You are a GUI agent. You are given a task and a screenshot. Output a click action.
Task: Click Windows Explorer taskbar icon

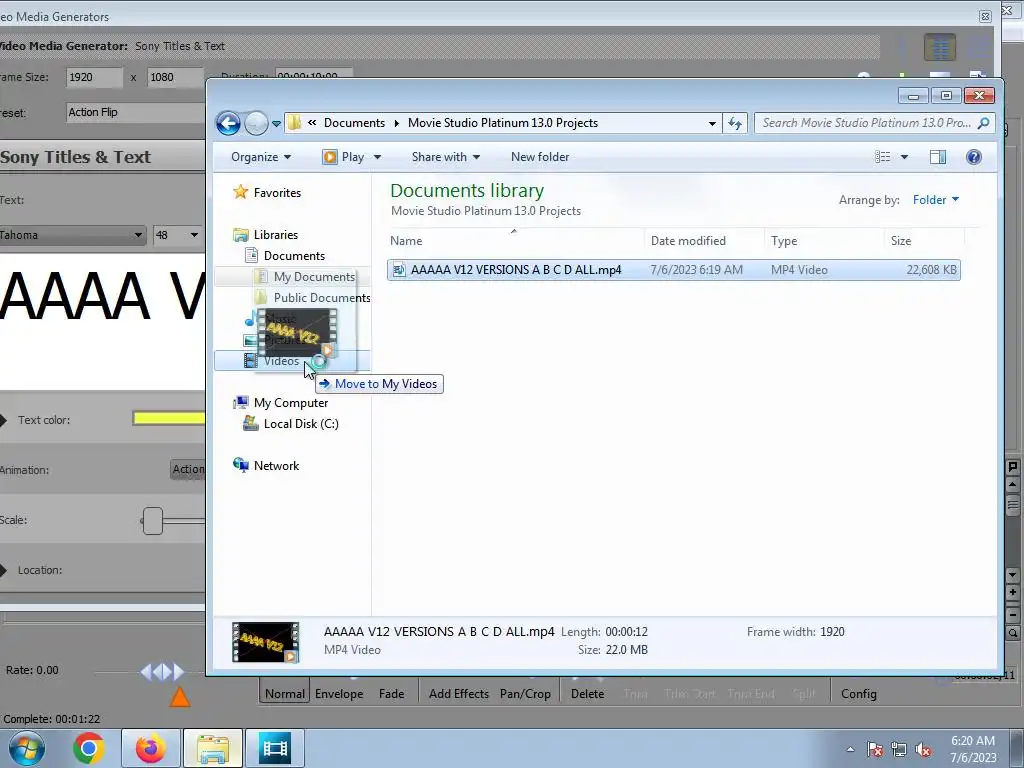[x=213, y=748]
